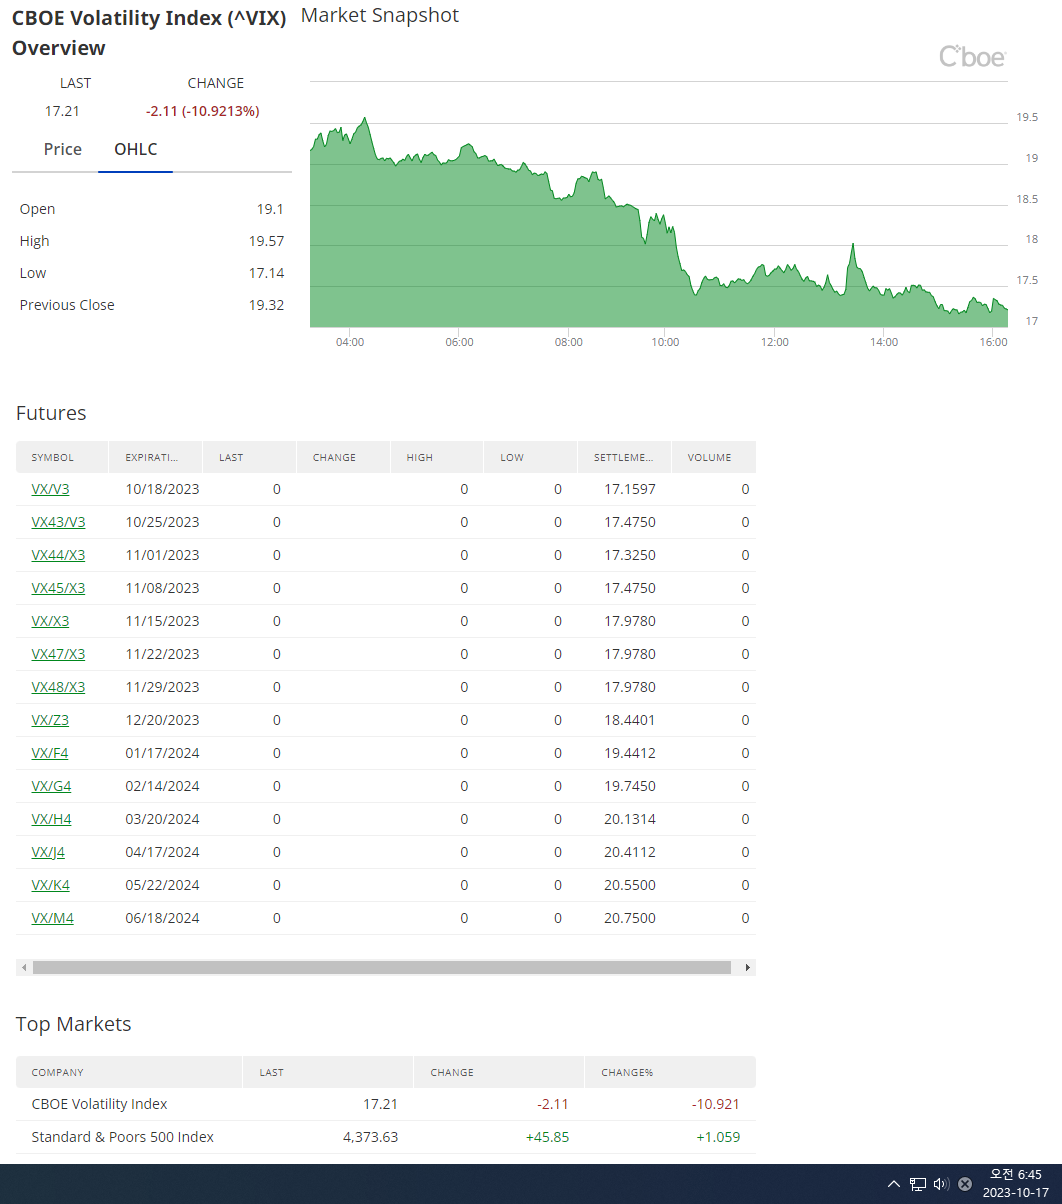1062x1204 pixels.
Task: Sort futures by CHANGE column header
Action: (x=343, y=457)
